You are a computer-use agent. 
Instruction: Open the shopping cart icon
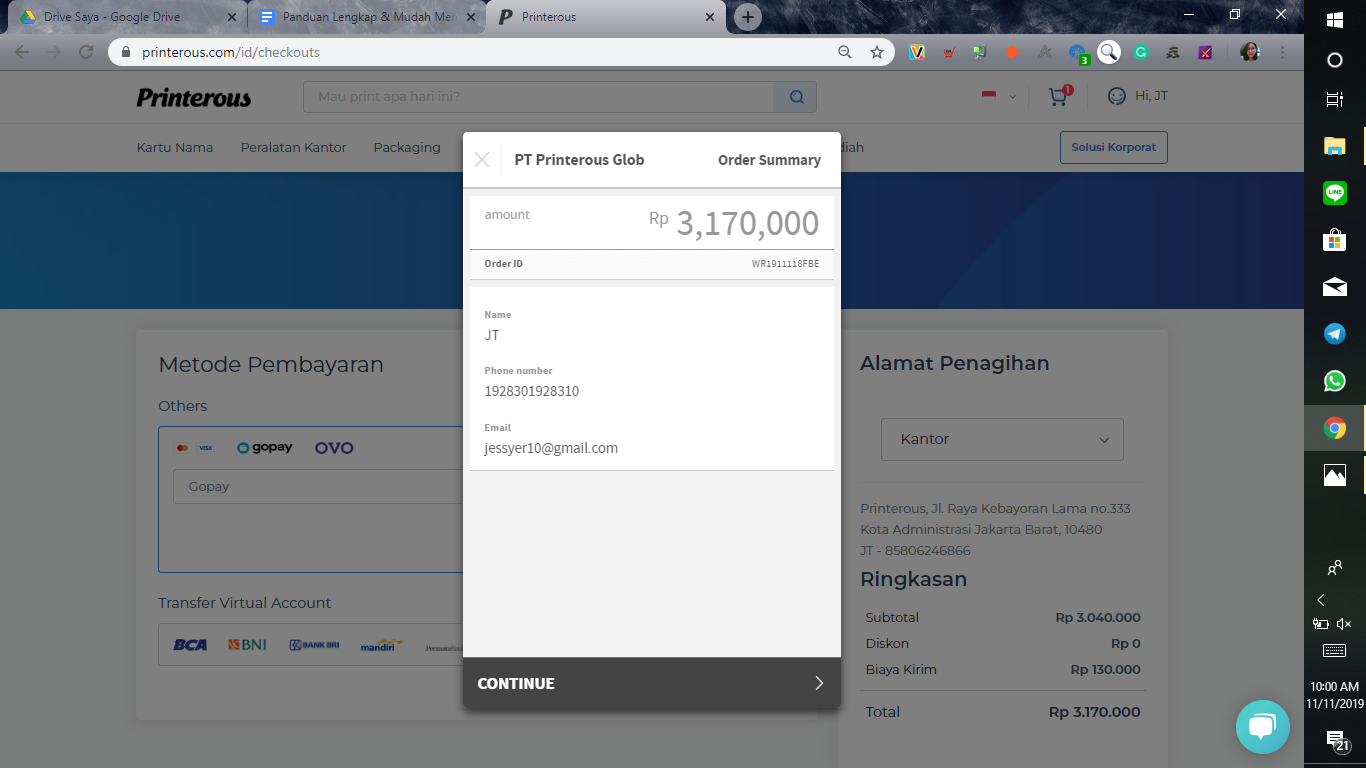tap(1059, 96)
